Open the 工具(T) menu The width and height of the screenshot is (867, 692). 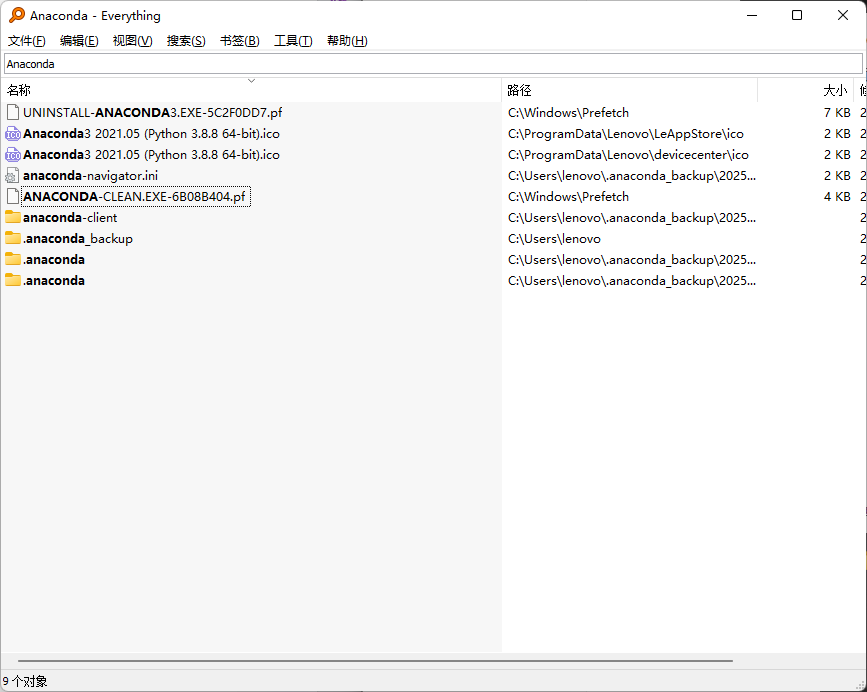click(293, 41)
